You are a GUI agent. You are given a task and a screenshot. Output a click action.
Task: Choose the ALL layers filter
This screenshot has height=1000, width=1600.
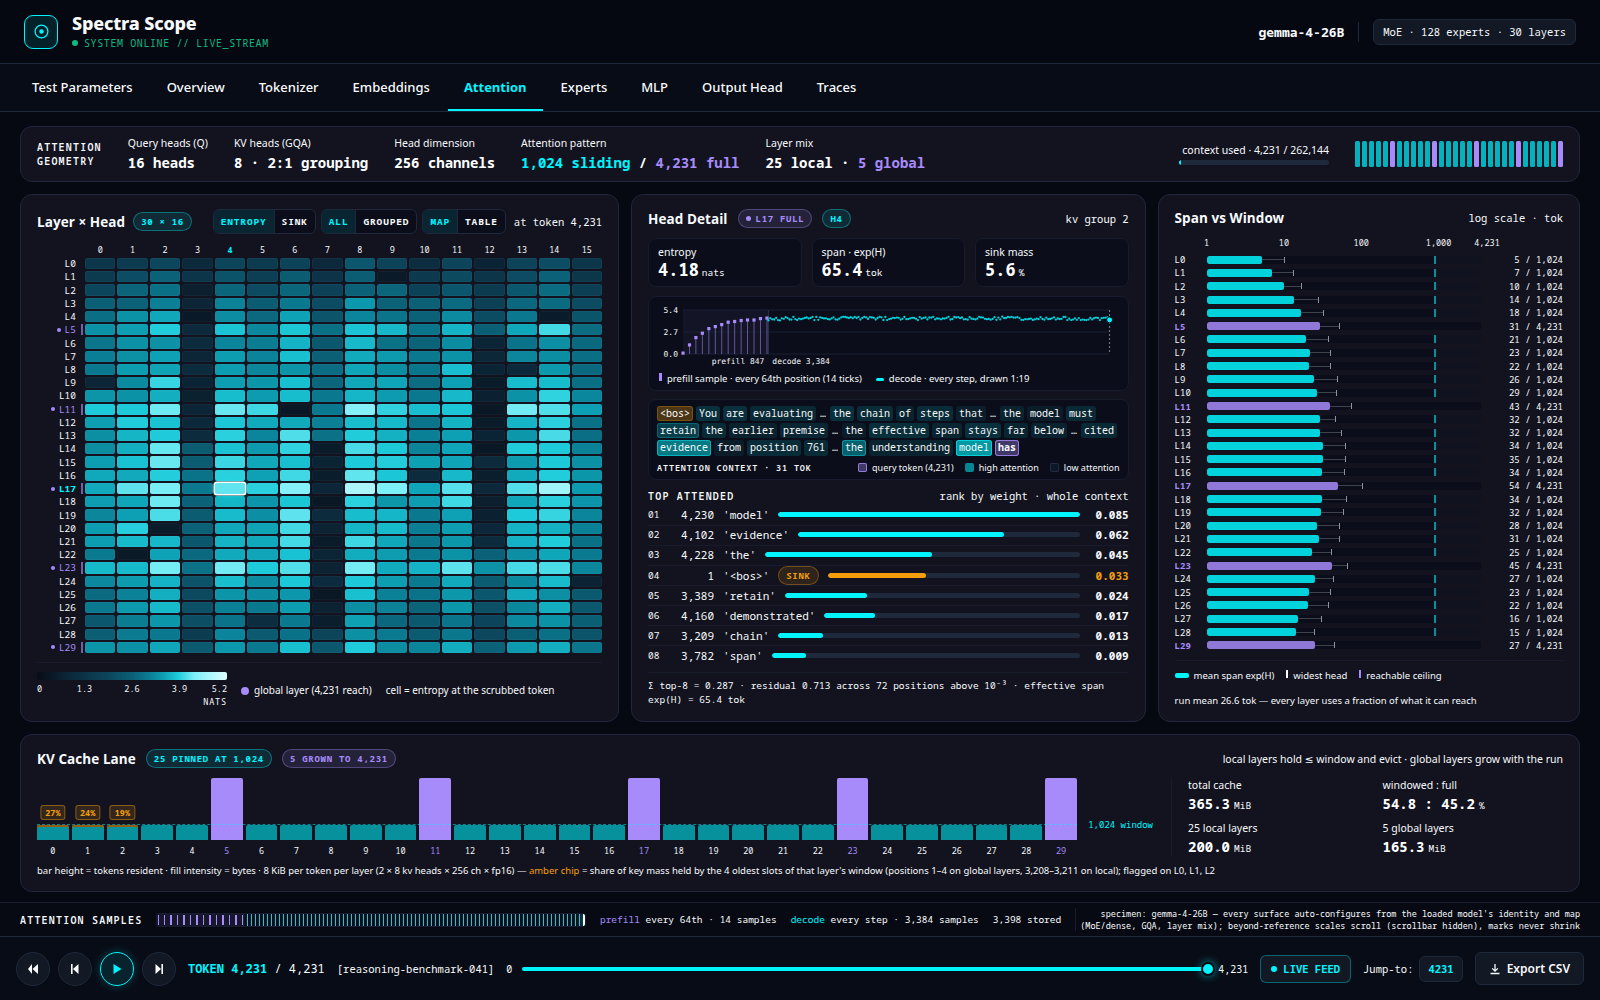(x=338, y=222)
